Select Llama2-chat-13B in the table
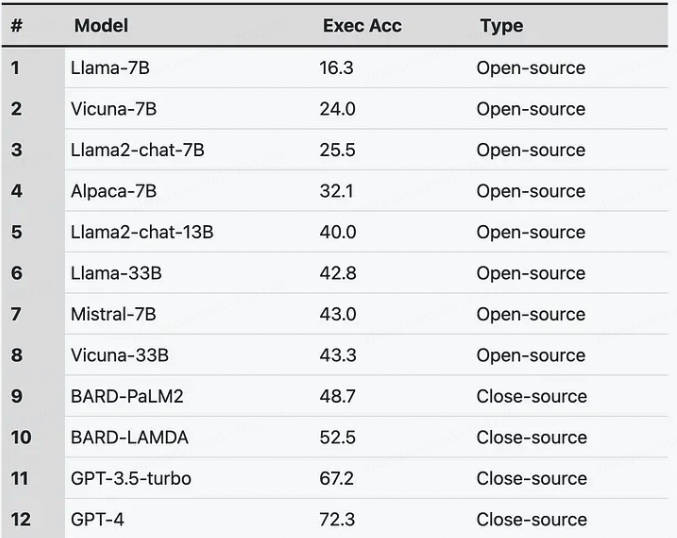Image resolution: width=677 pixels, height=538 pixels. 142,232
